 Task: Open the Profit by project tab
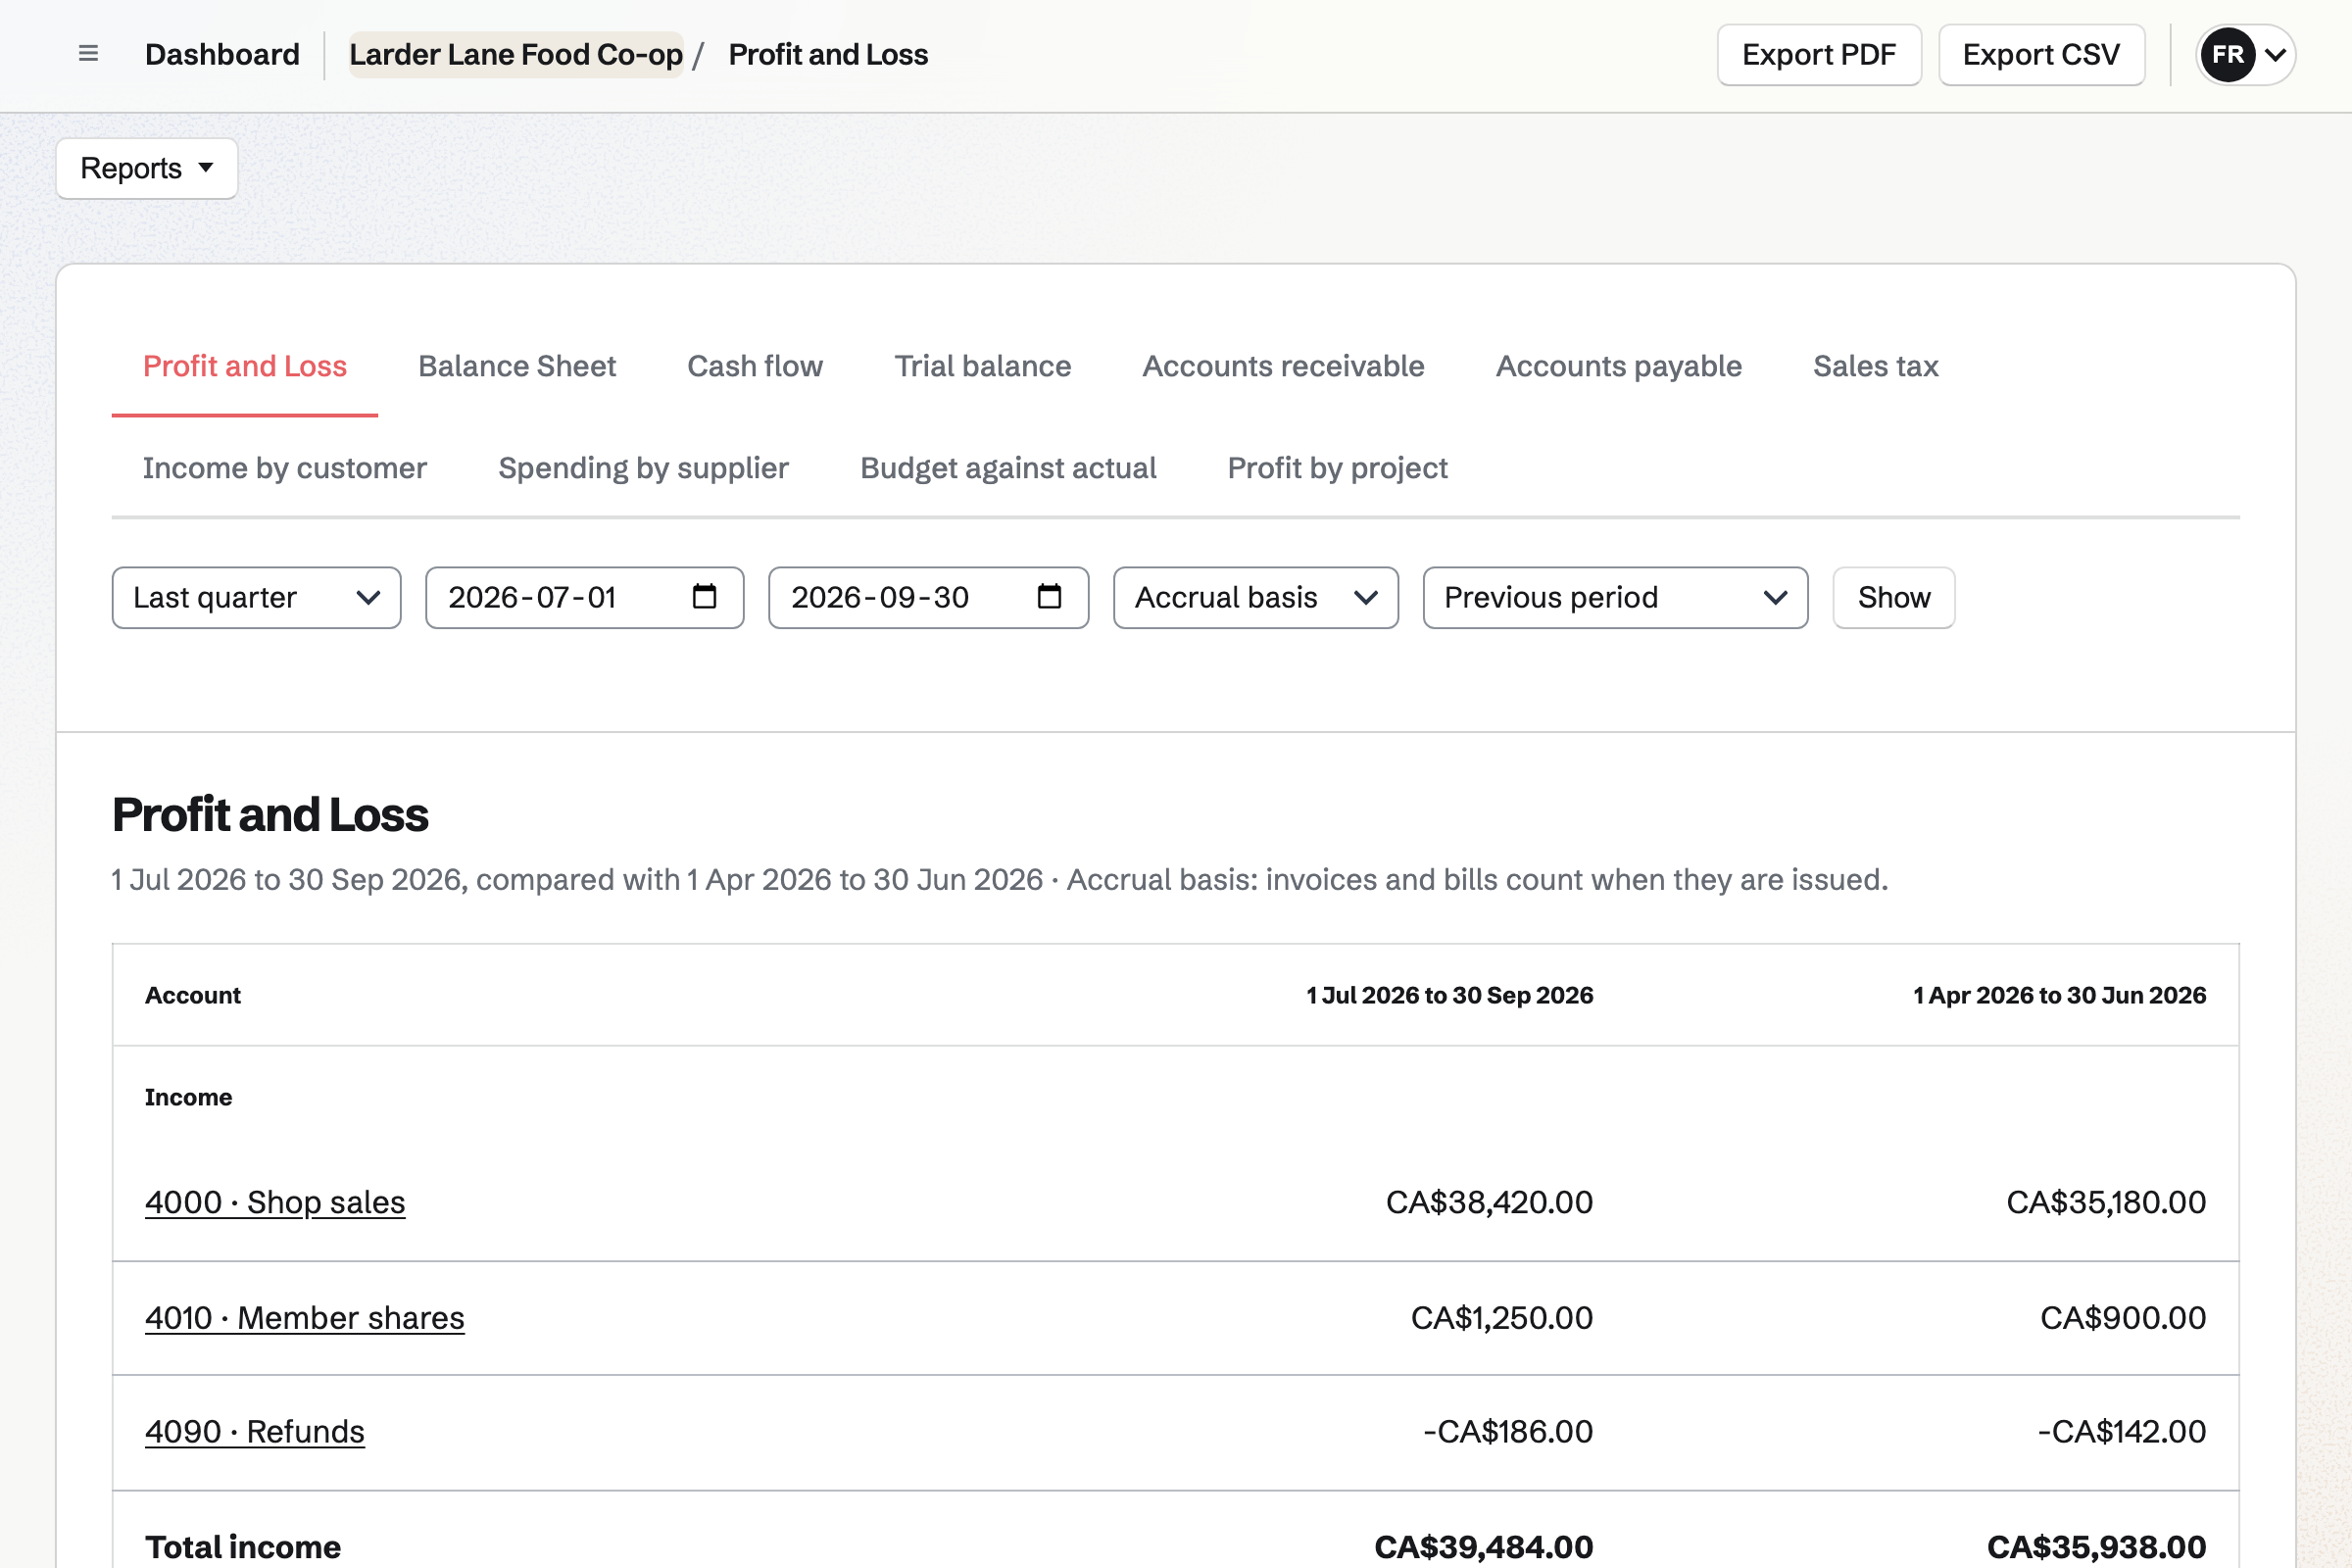coord(1337,468)
